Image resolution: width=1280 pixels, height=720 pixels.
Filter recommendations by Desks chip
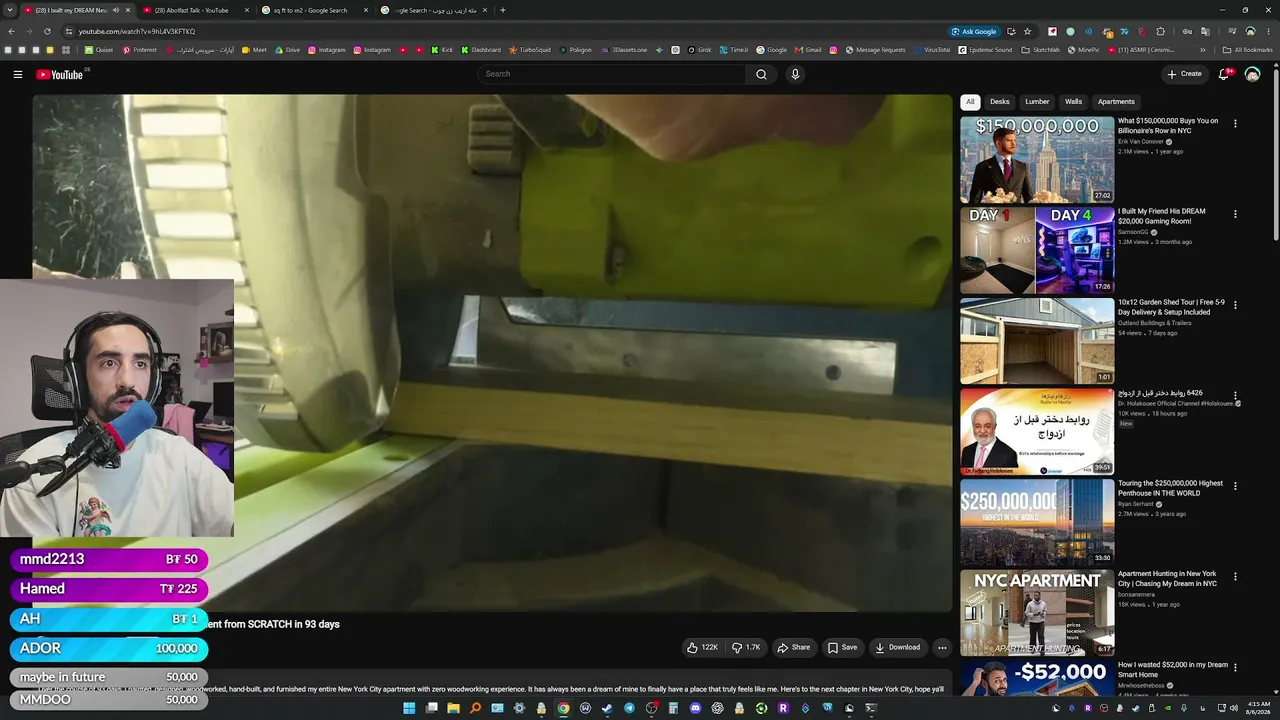point(1000,101)
